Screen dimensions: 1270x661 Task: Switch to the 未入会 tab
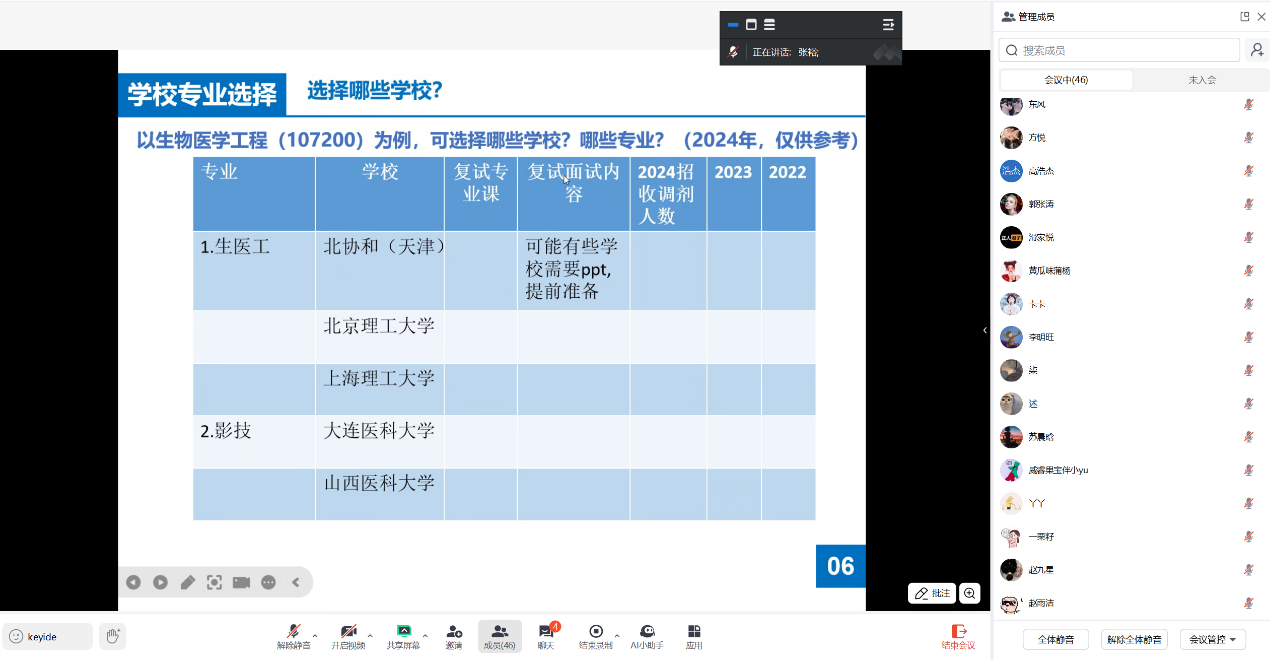coord(1201,80)
